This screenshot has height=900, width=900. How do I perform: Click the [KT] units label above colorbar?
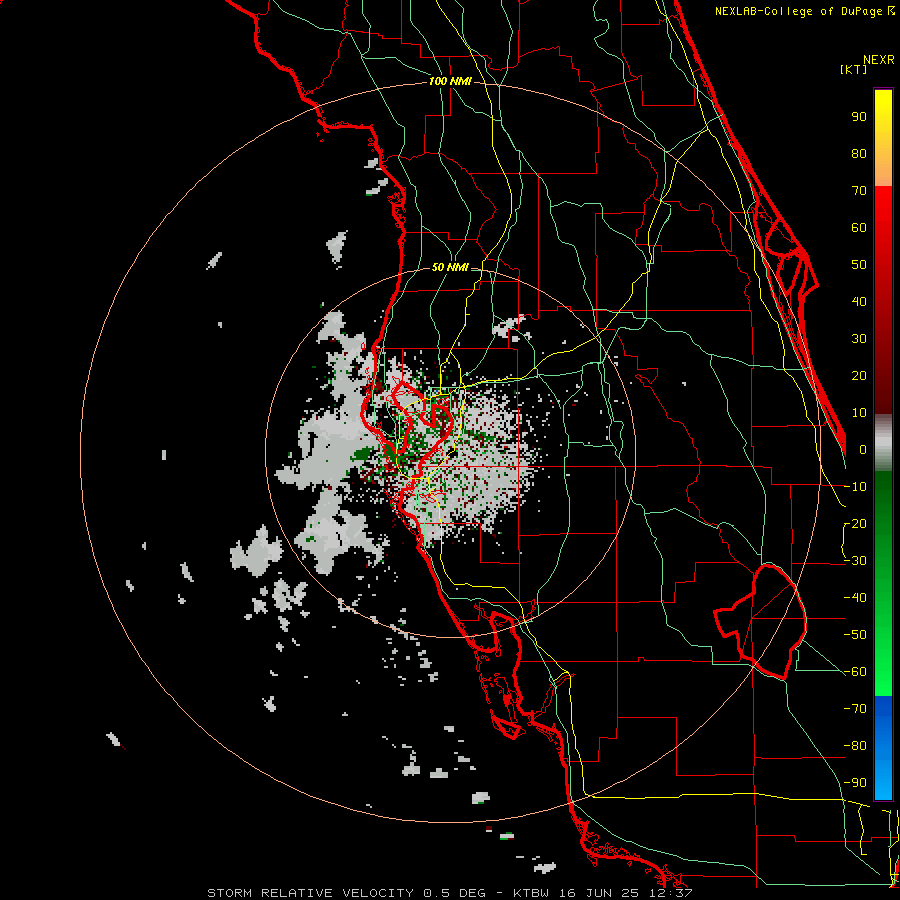pos(854,69)
